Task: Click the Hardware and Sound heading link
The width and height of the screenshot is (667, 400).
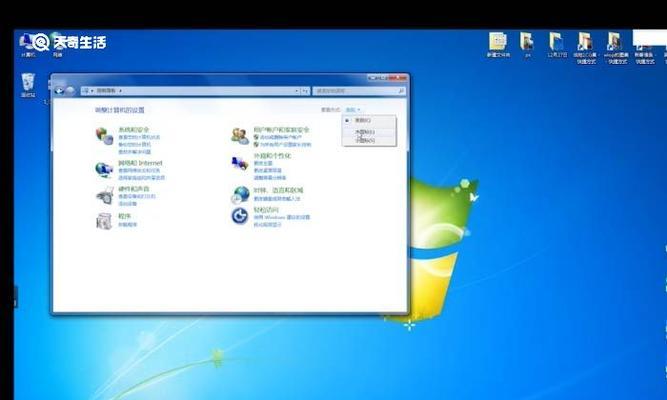Action: [134, 189]
